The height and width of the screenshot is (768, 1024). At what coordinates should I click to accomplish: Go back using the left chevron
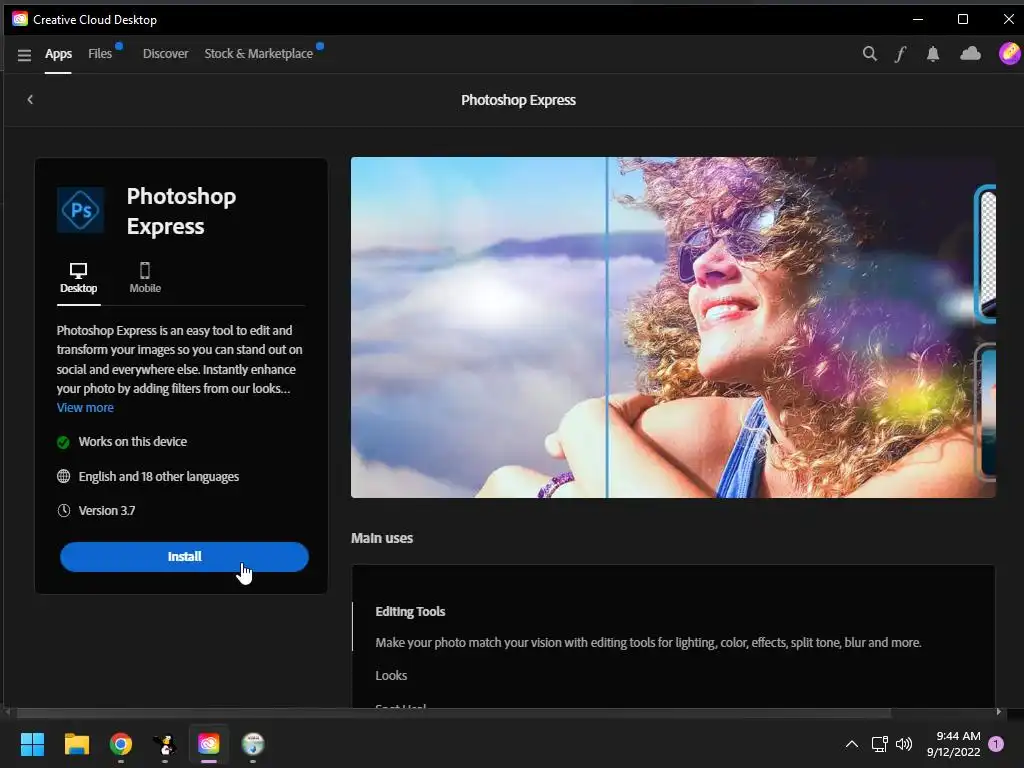click(30, 99)
